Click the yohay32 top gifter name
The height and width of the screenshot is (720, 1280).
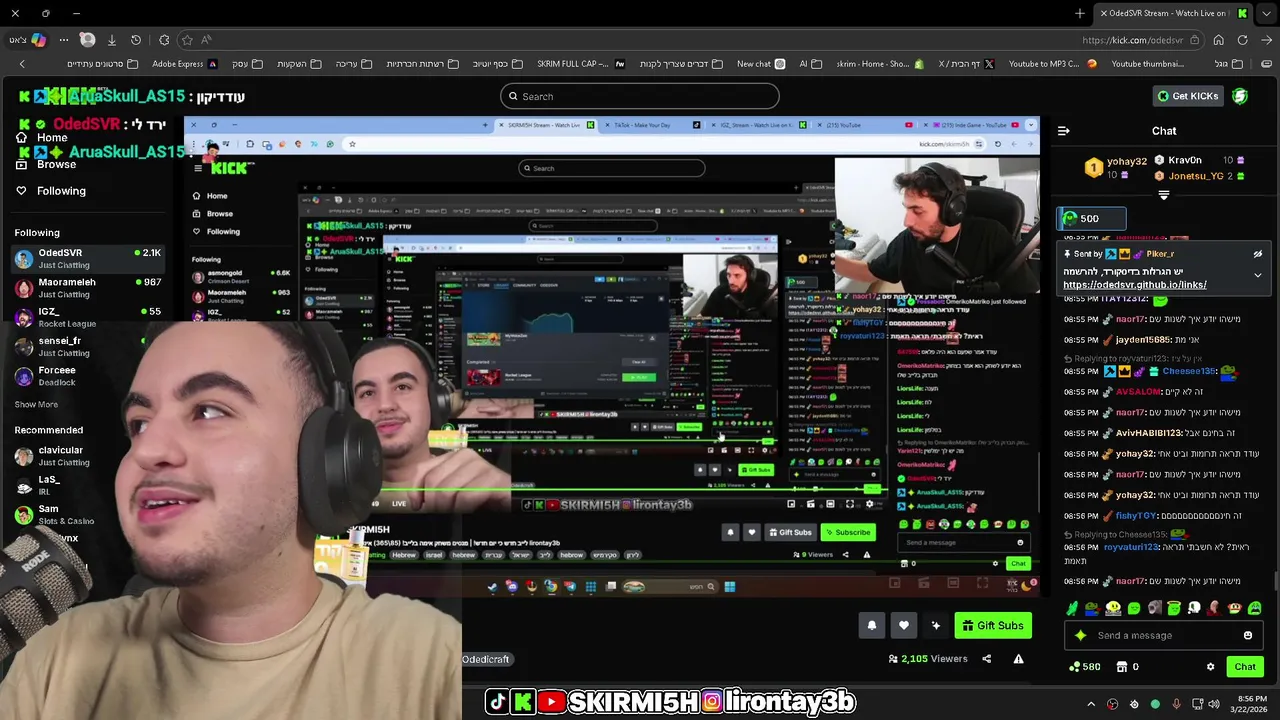coord(1127,161)
